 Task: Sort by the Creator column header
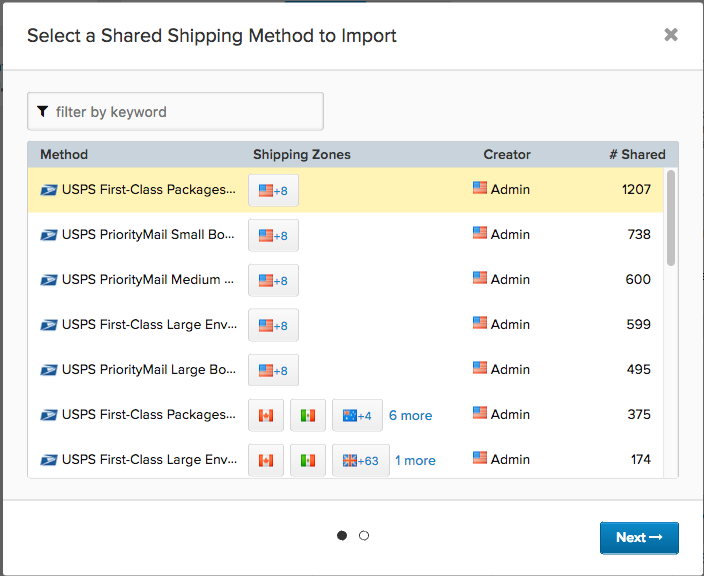tap(507, 154)
